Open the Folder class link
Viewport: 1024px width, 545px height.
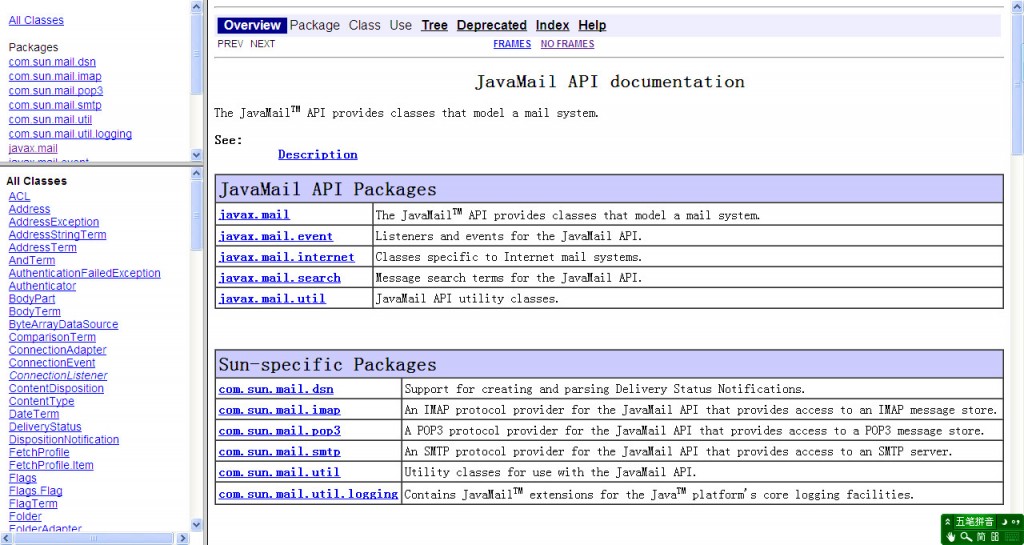coord(25,516)
